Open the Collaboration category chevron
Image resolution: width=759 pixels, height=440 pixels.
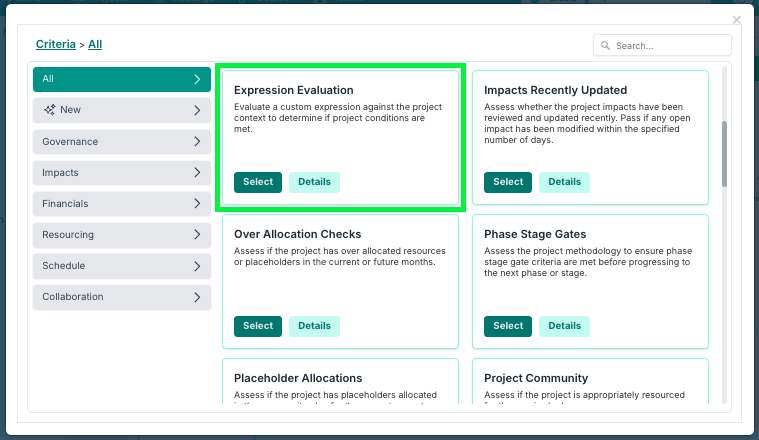pyautogui.click(x=197, y=297)
